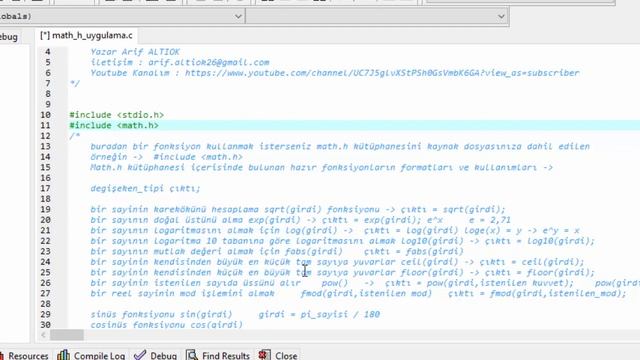Click 'degişeken_tipi çıktı;' on line 17

click(x=145, y=188)
